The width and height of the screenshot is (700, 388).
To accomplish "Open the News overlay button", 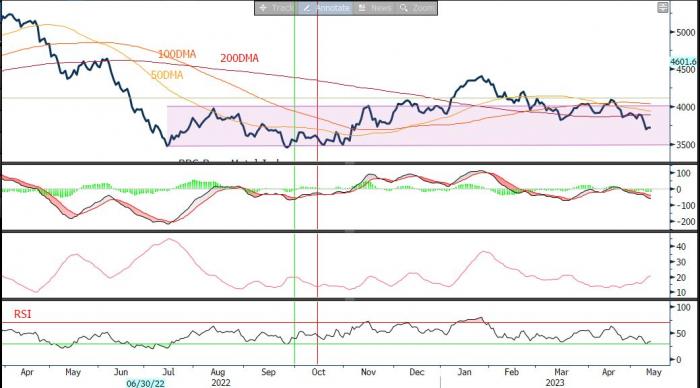I will coord(375,8).
